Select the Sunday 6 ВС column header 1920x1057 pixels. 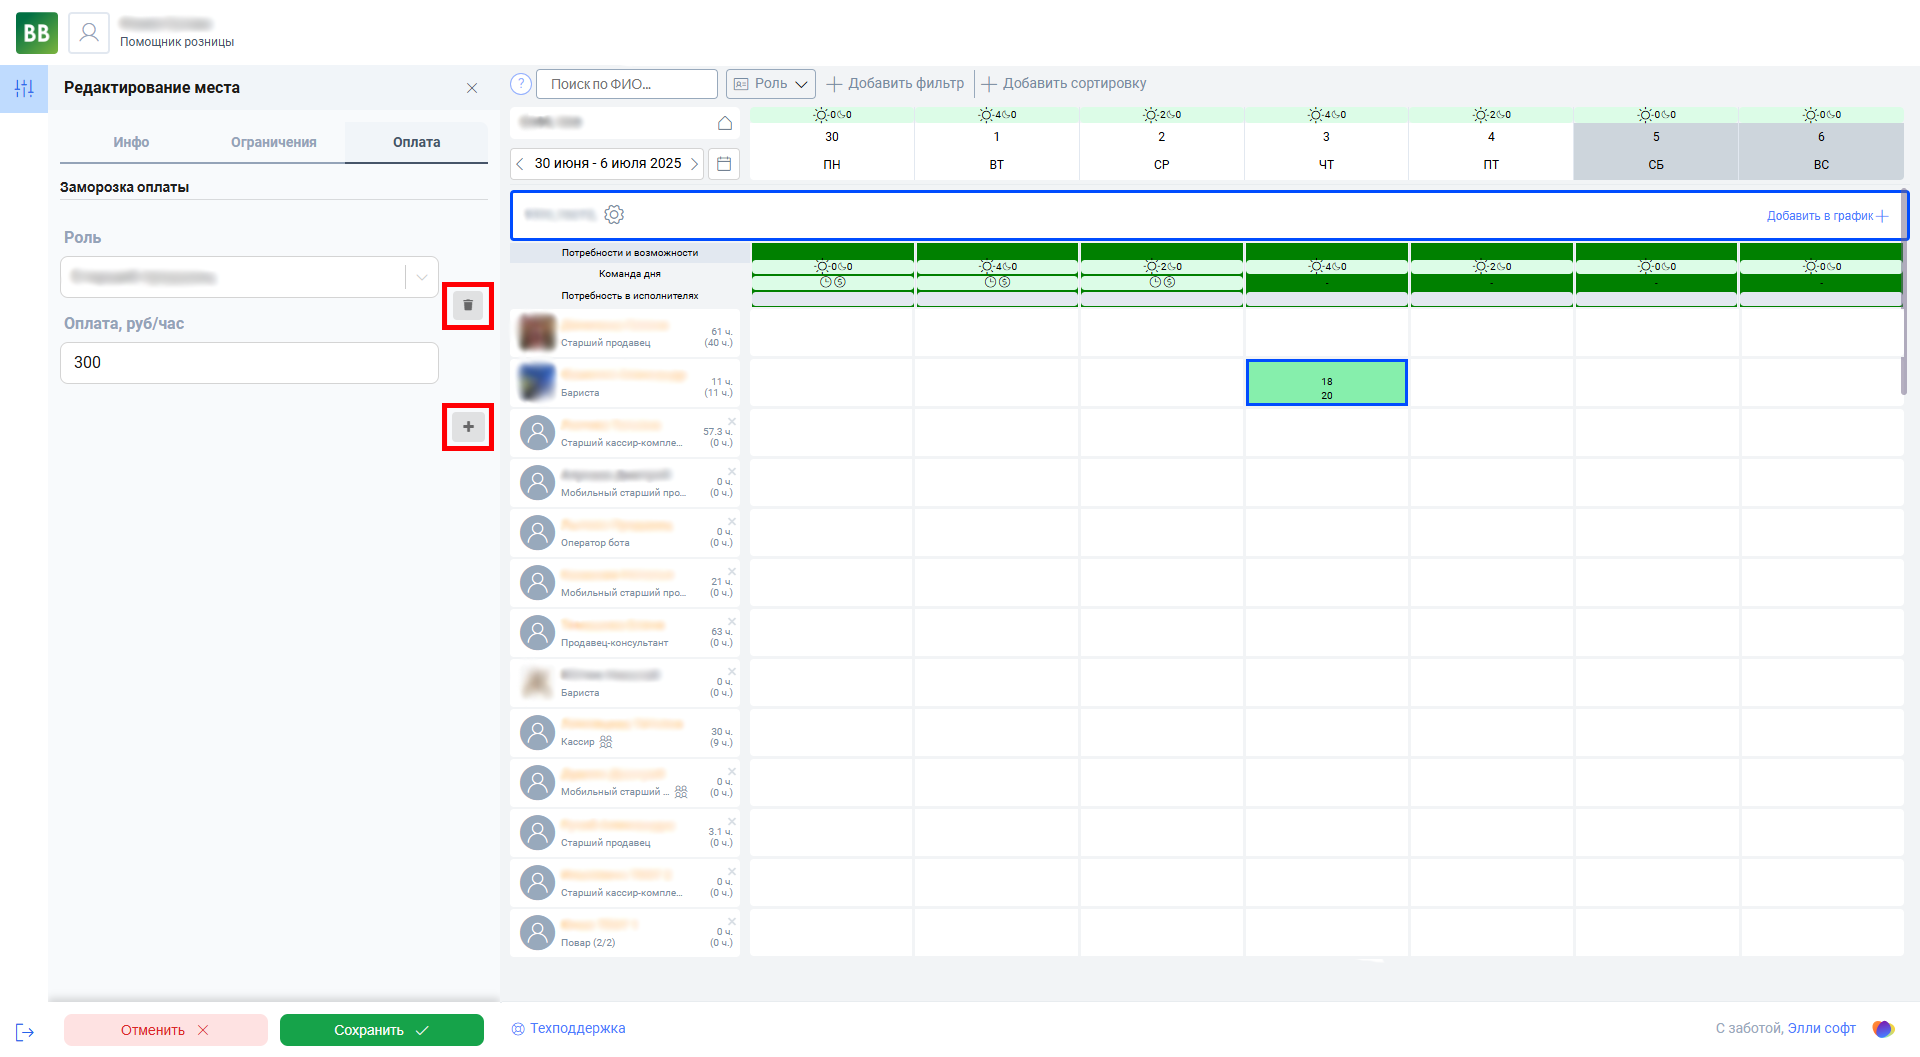point(1821,151)
